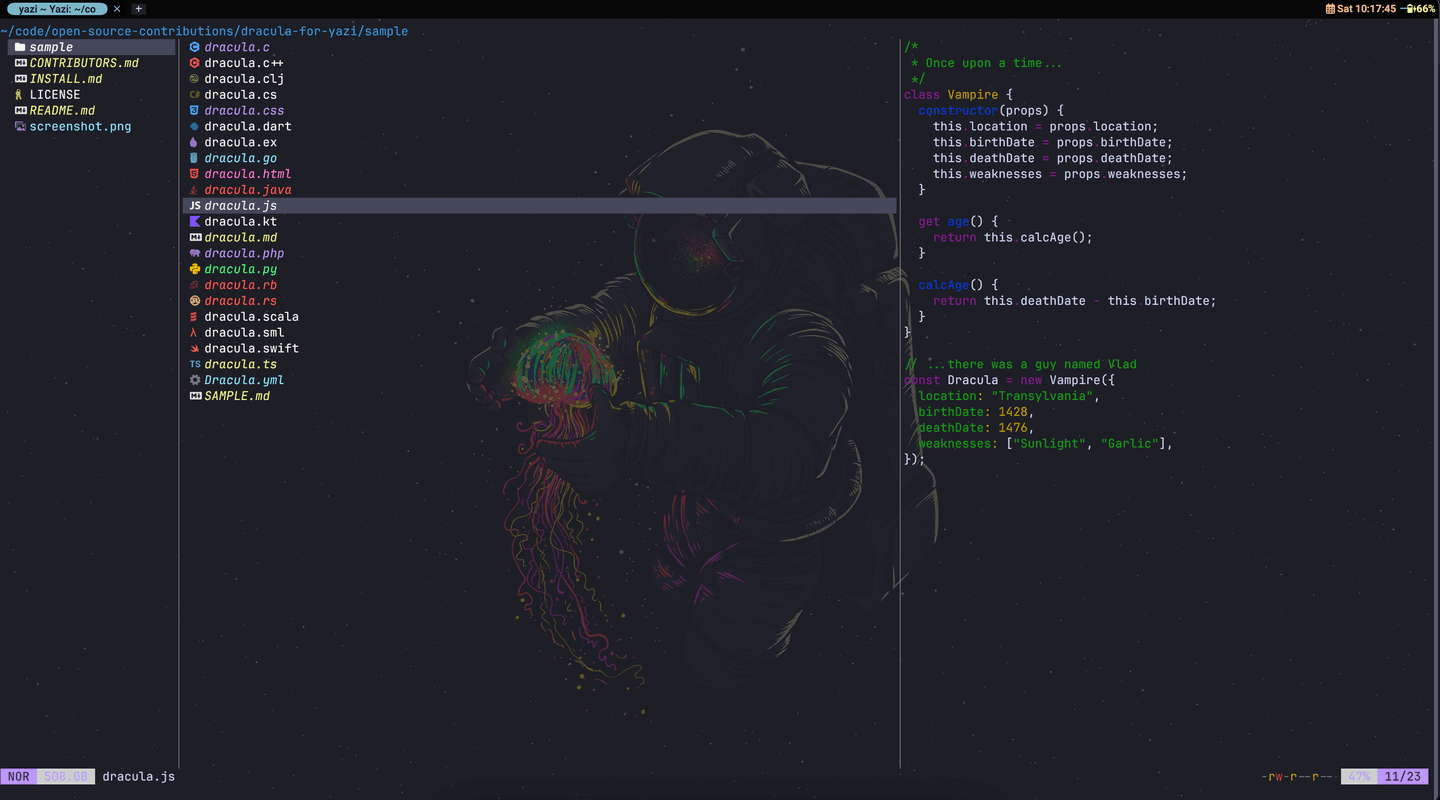Viewport: 1440px width, 800px height.
Task: Click the 11/23 position indicator
Action: [x=1402, y=777]
